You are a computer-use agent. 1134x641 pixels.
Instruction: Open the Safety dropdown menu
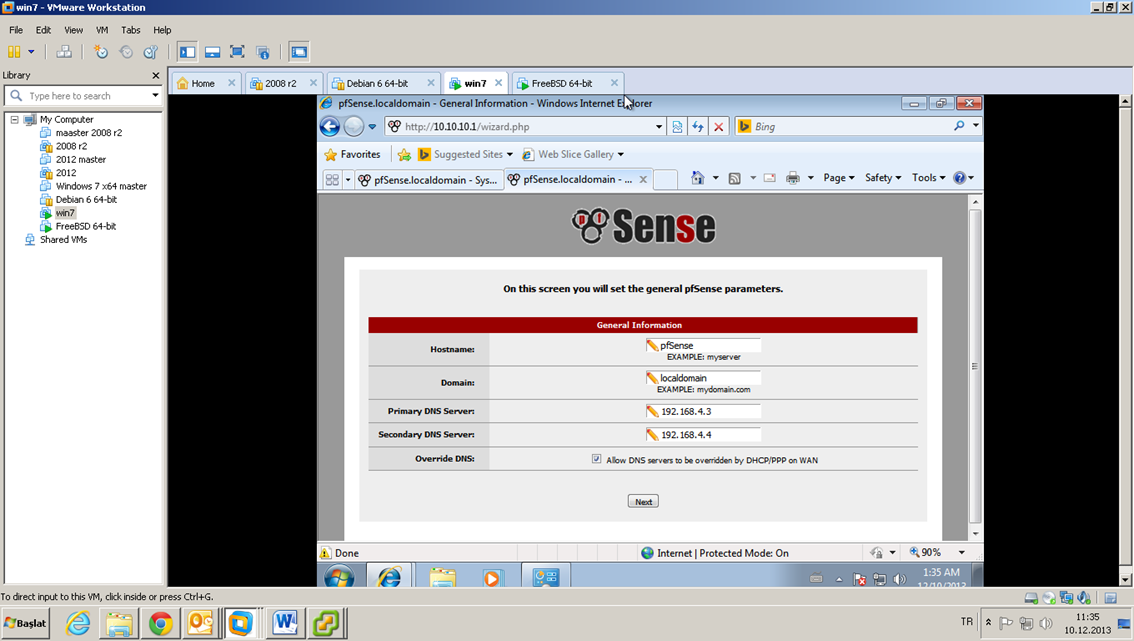click(x=883, y=178)
